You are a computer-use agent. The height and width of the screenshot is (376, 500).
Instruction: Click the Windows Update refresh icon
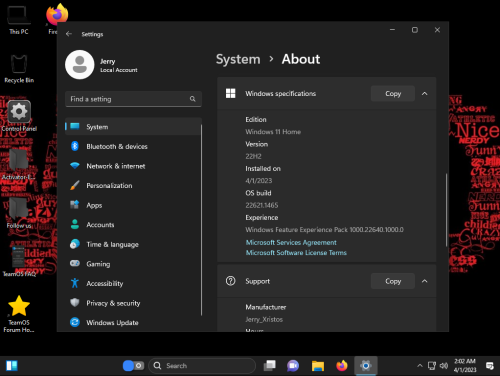(75, 322)
